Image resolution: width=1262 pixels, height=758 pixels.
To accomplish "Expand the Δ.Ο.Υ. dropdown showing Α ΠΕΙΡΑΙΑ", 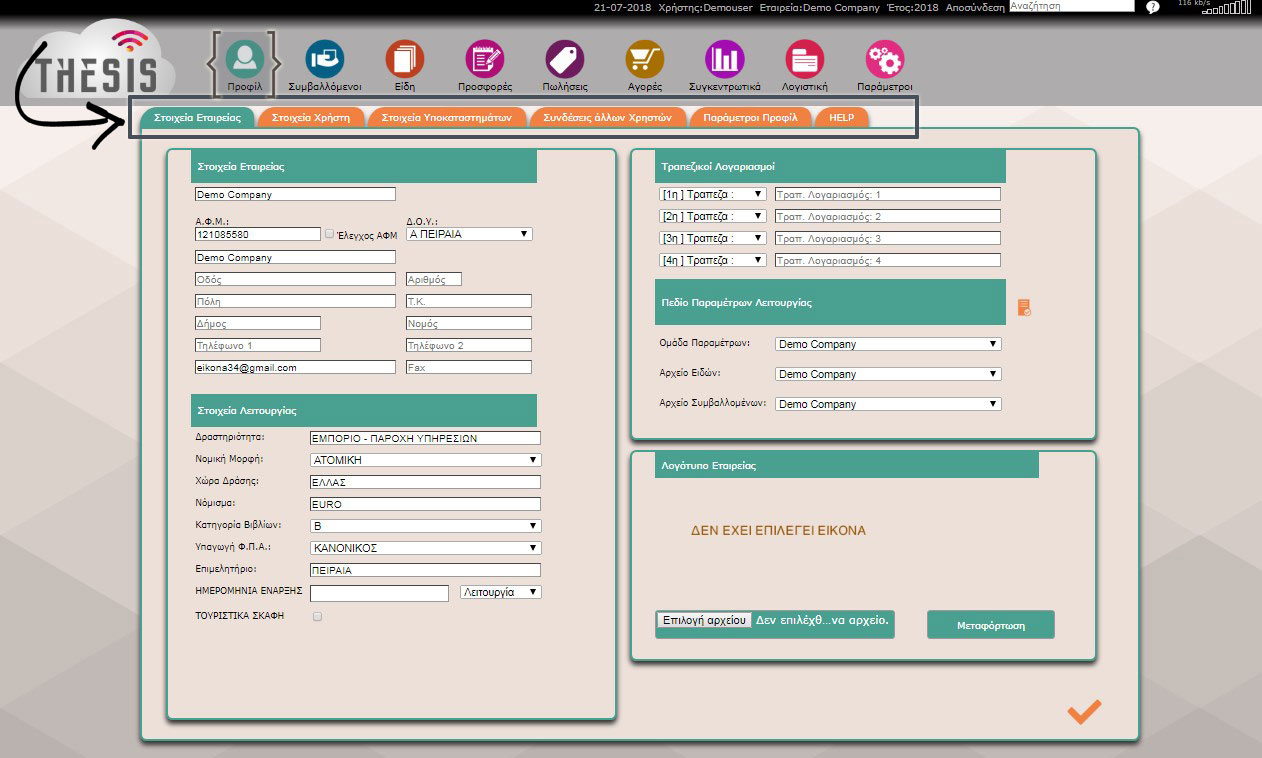I will [x=469, y=234].
